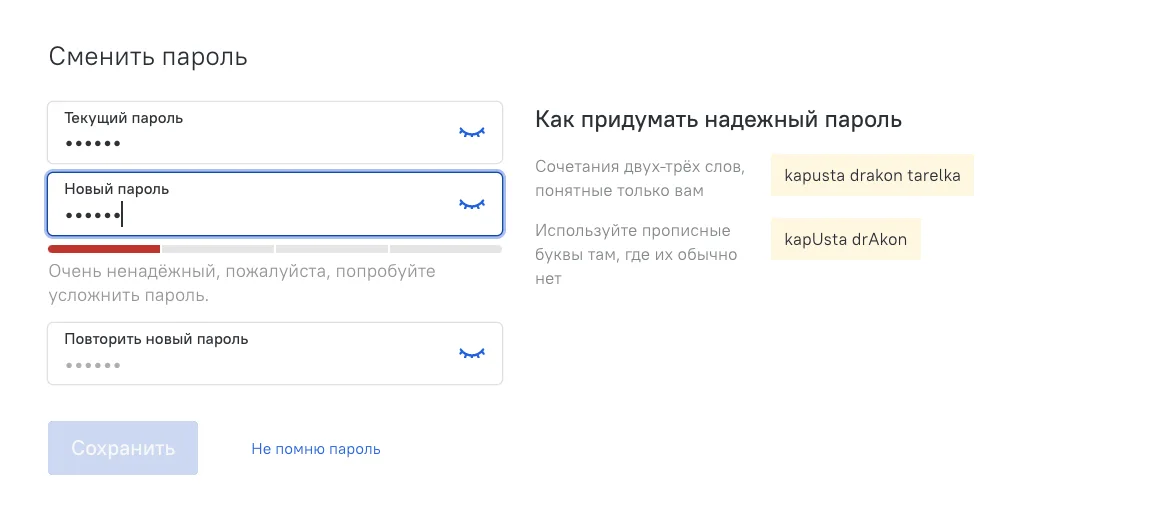This screenshot has height=514, width=1152.
Task: Click the Сменить пароль heading
Action: [x=148, y=57]
